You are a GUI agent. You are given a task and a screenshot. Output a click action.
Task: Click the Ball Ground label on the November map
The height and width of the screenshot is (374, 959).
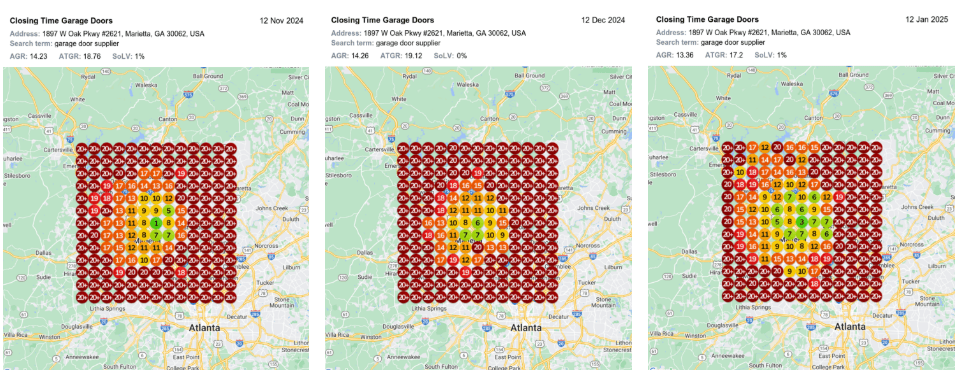pos(208,76)
